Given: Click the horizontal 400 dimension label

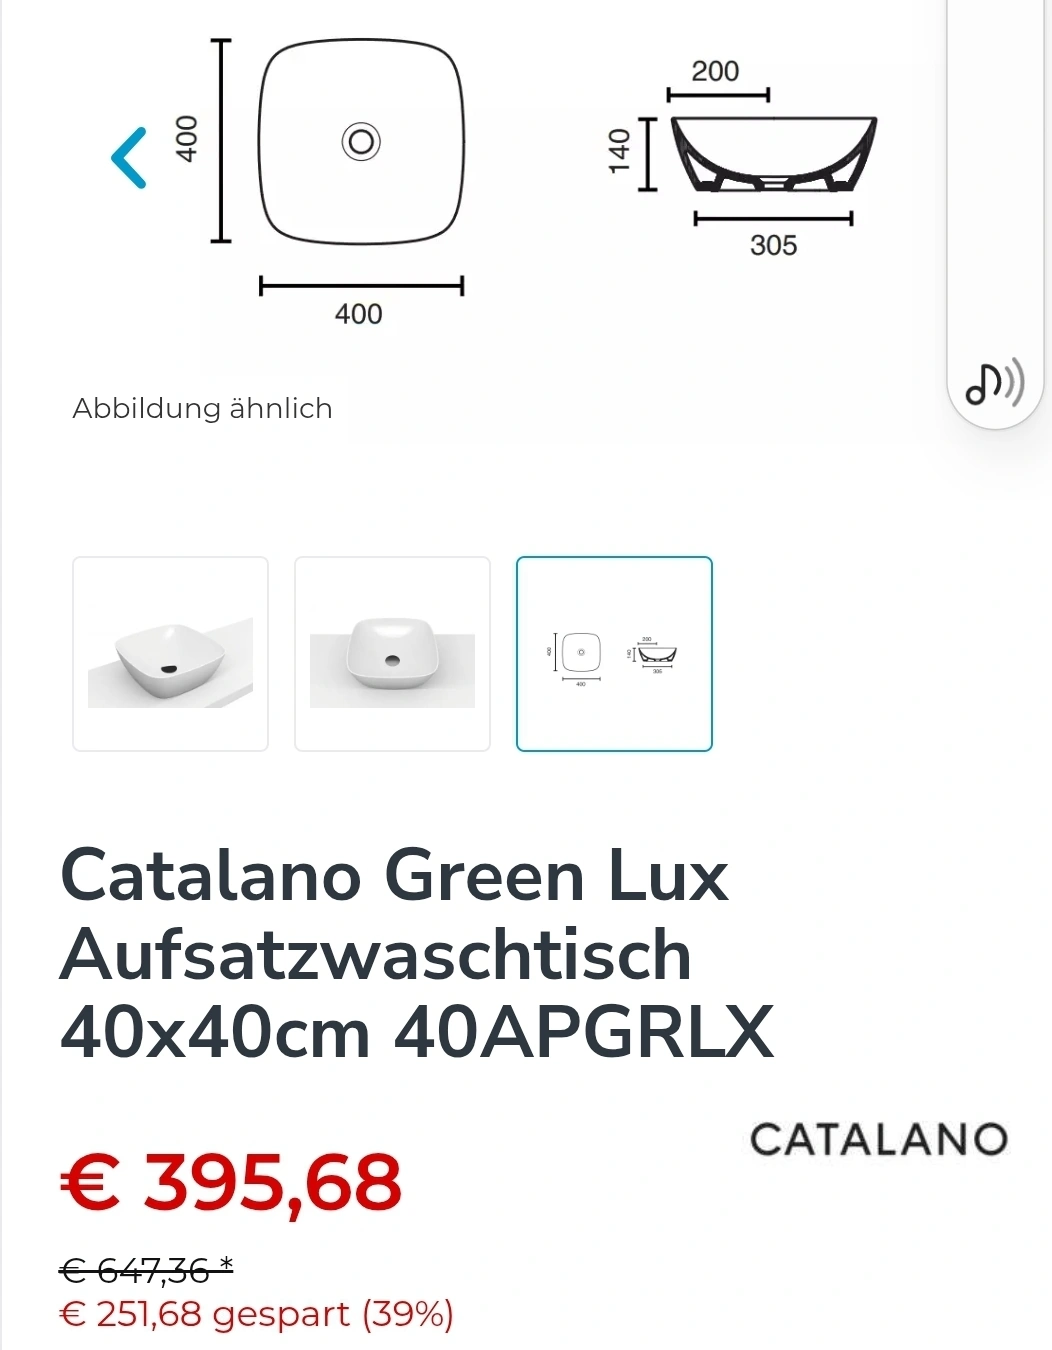Looking at the screenshot, I should [358, 314].
